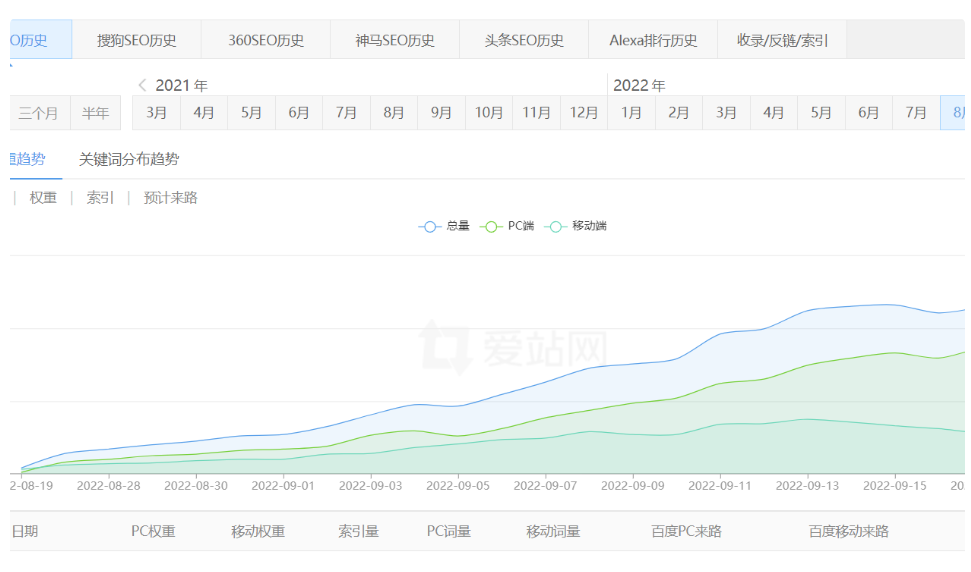Switch to the 360SEO历史 tab
The height and width of the screenshot is (572, 971).
pos(266,40)
